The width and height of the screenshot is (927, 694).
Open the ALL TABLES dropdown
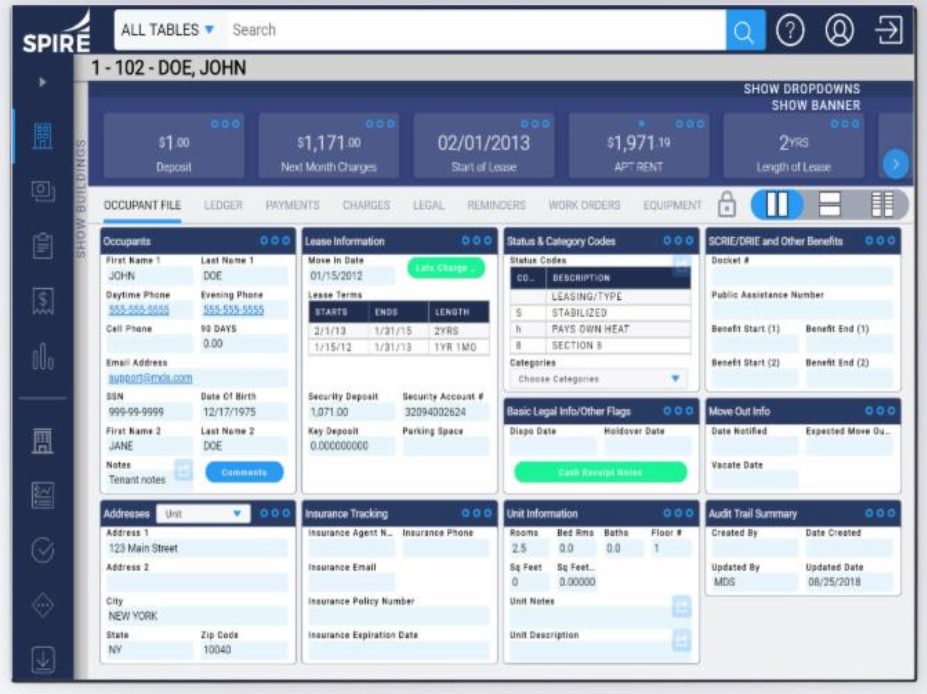pyautogui.click(x=167, y=30)
